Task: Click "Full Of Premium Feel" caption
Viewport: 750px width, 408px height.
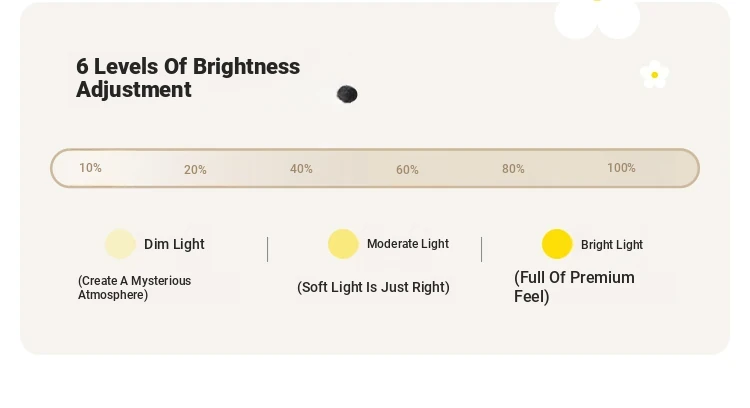Action: [x=574, y=287]
